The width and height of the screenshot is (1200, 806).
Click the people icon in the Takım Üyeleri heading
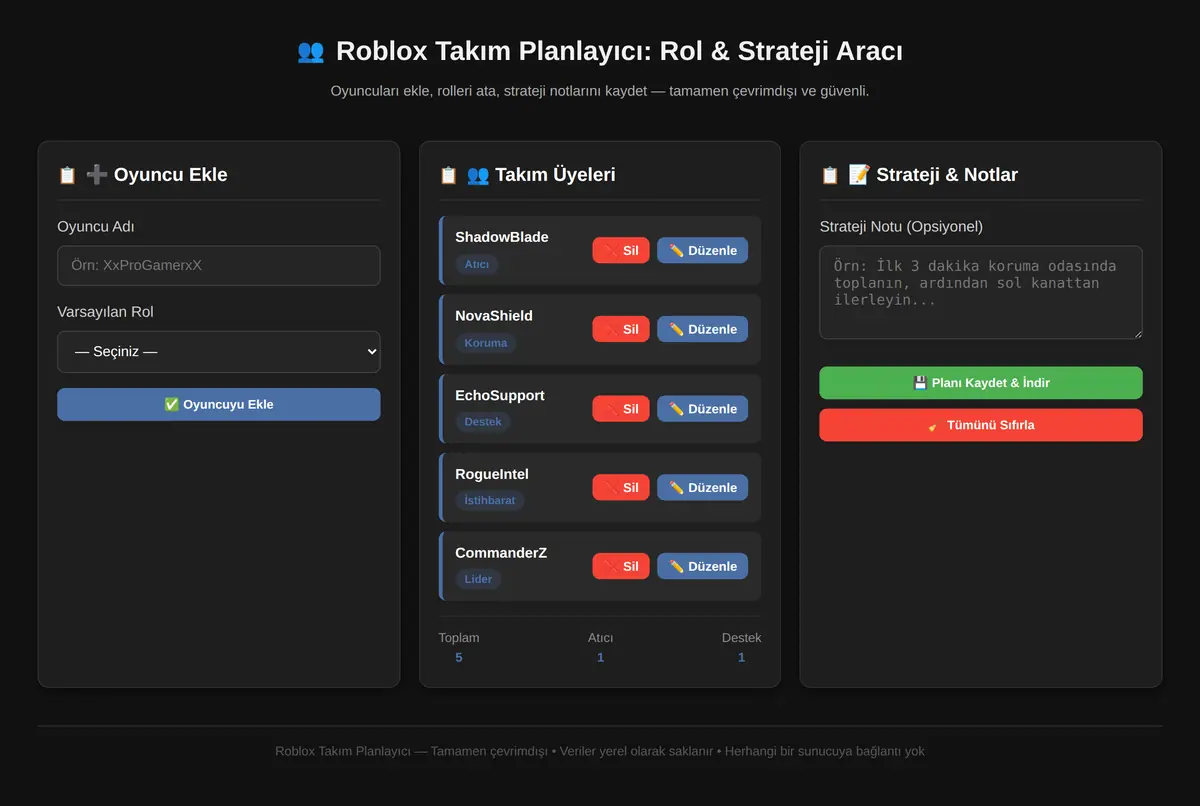pos(478,175)
